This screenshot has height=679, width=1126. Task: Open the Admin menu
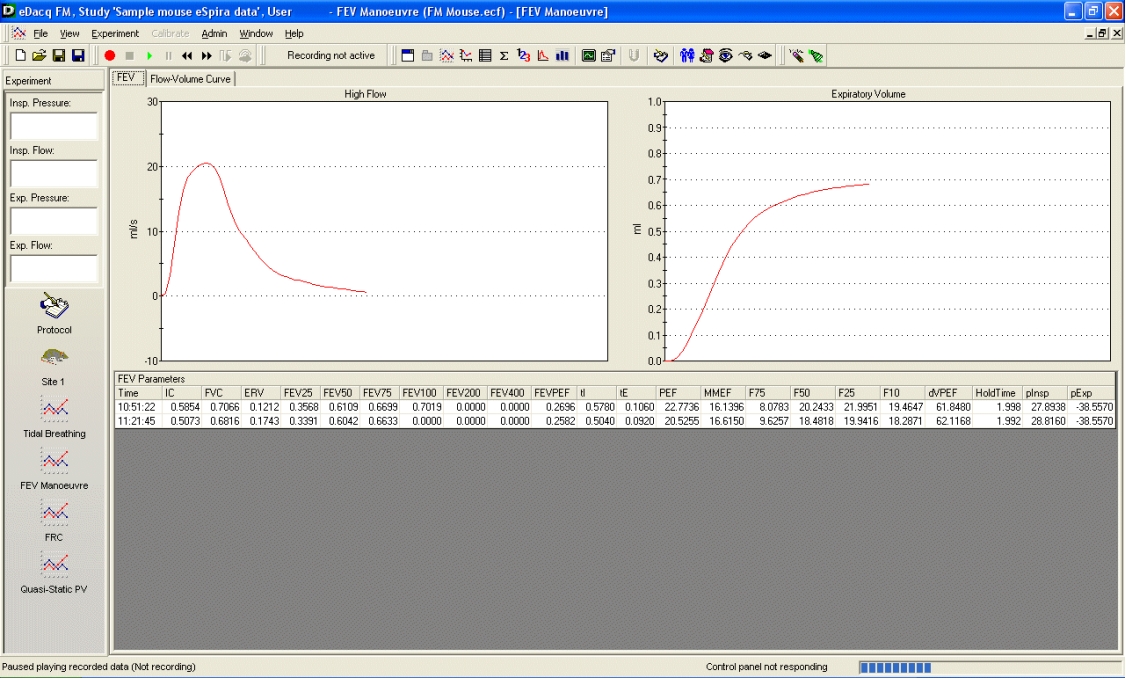(214, 33)
